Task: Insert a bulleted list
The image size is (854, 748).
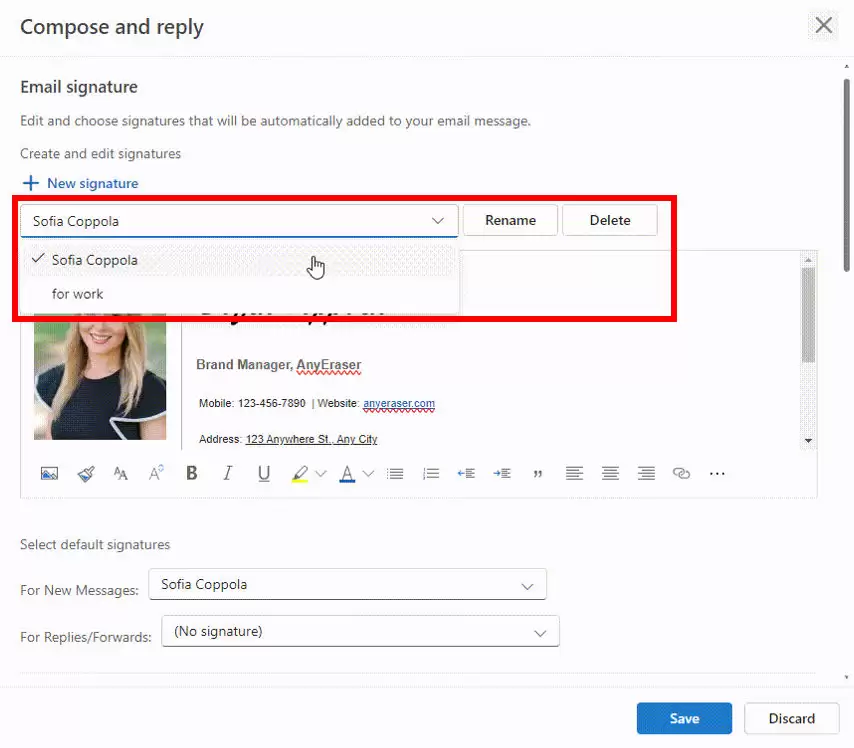Action: [x=395, y=473]
